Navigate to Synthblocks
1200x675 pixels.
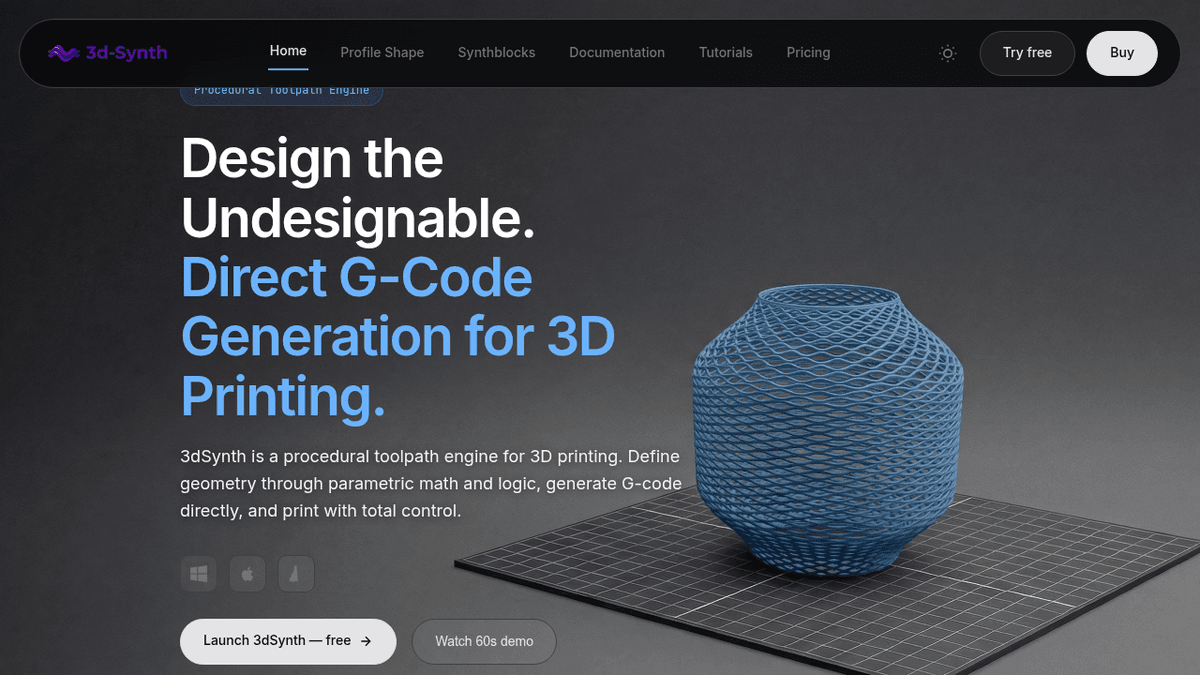pos(496,53)
